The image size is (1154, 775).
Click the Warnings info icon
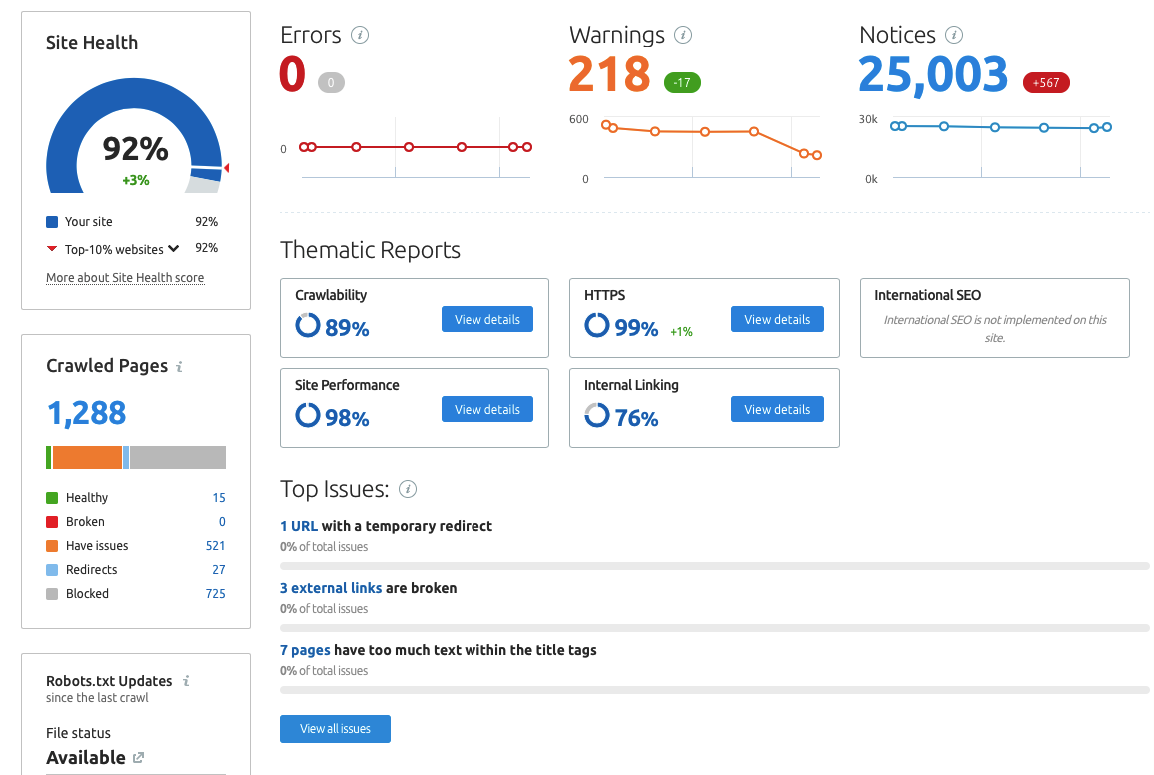pos(683,34)
